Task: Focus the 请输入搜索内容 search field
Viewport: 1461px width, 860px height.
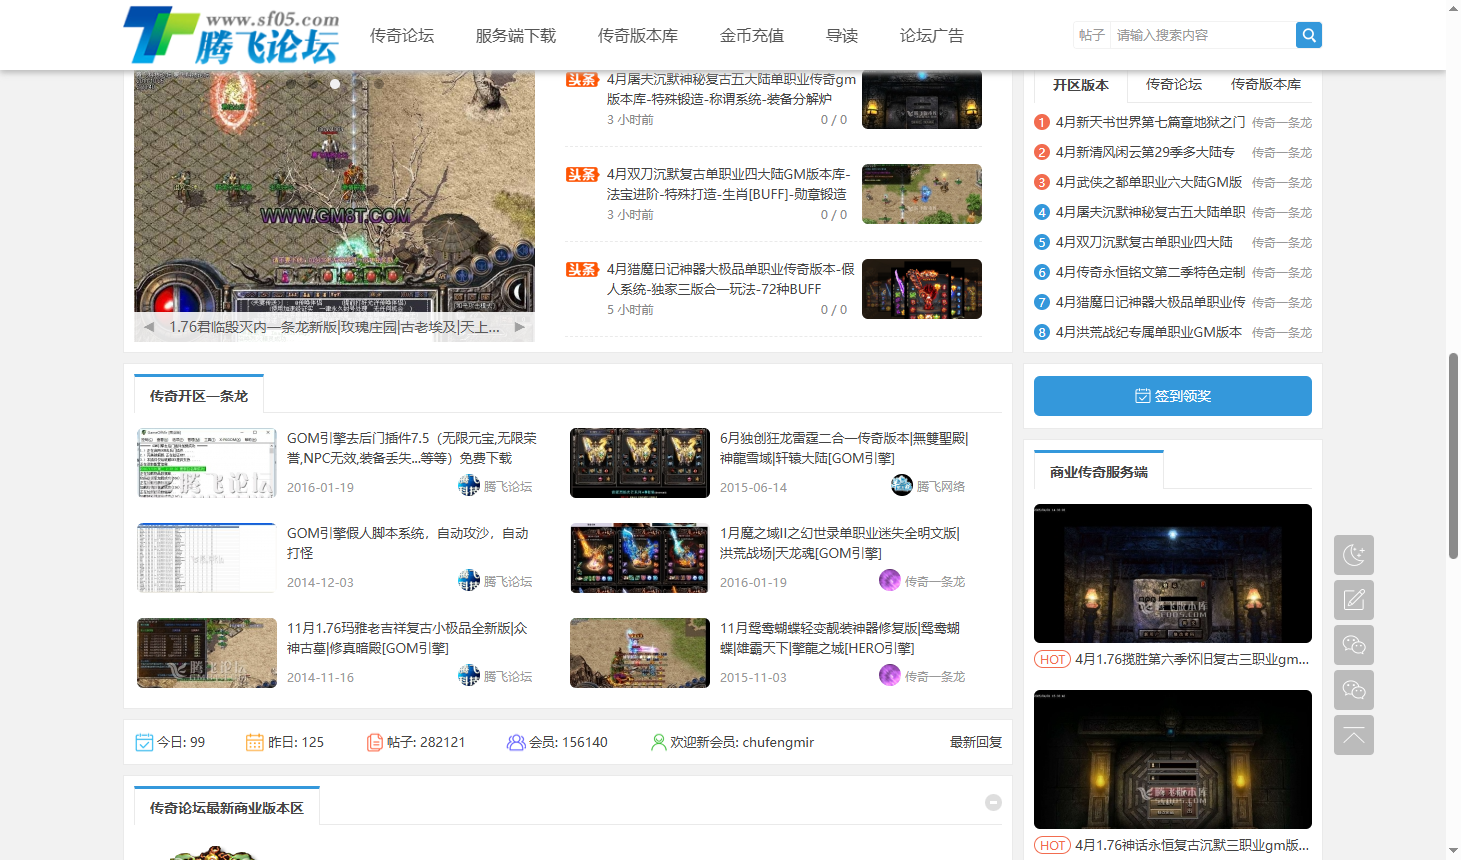Action: pyautogui.click(x=1200, y=35)
